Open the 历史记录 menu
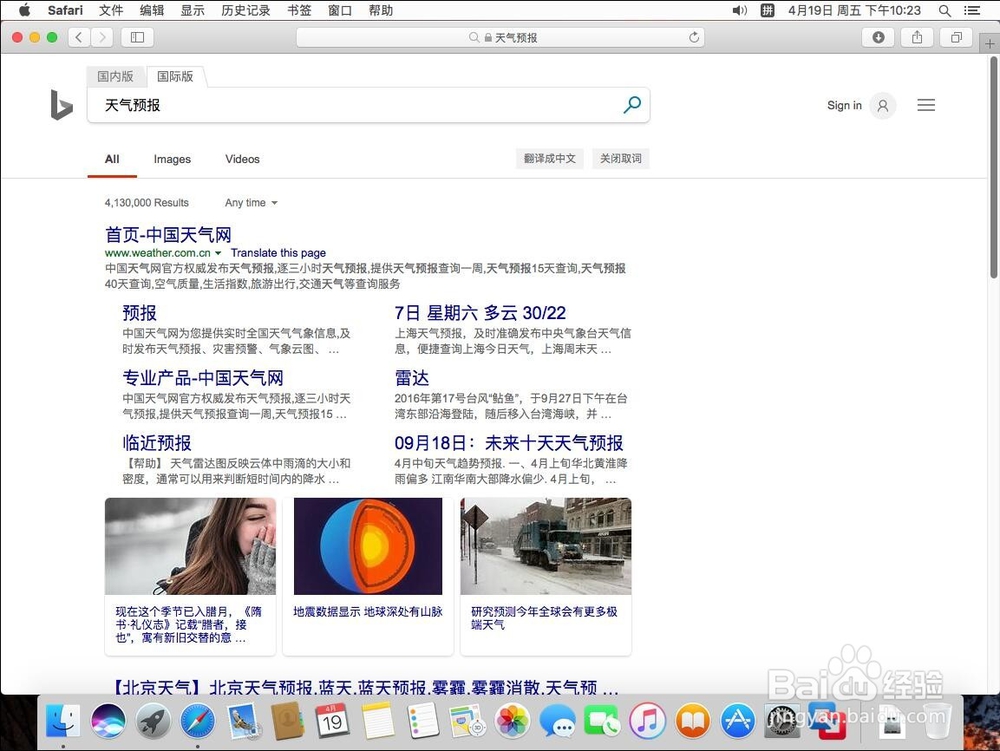 [246, 10]
